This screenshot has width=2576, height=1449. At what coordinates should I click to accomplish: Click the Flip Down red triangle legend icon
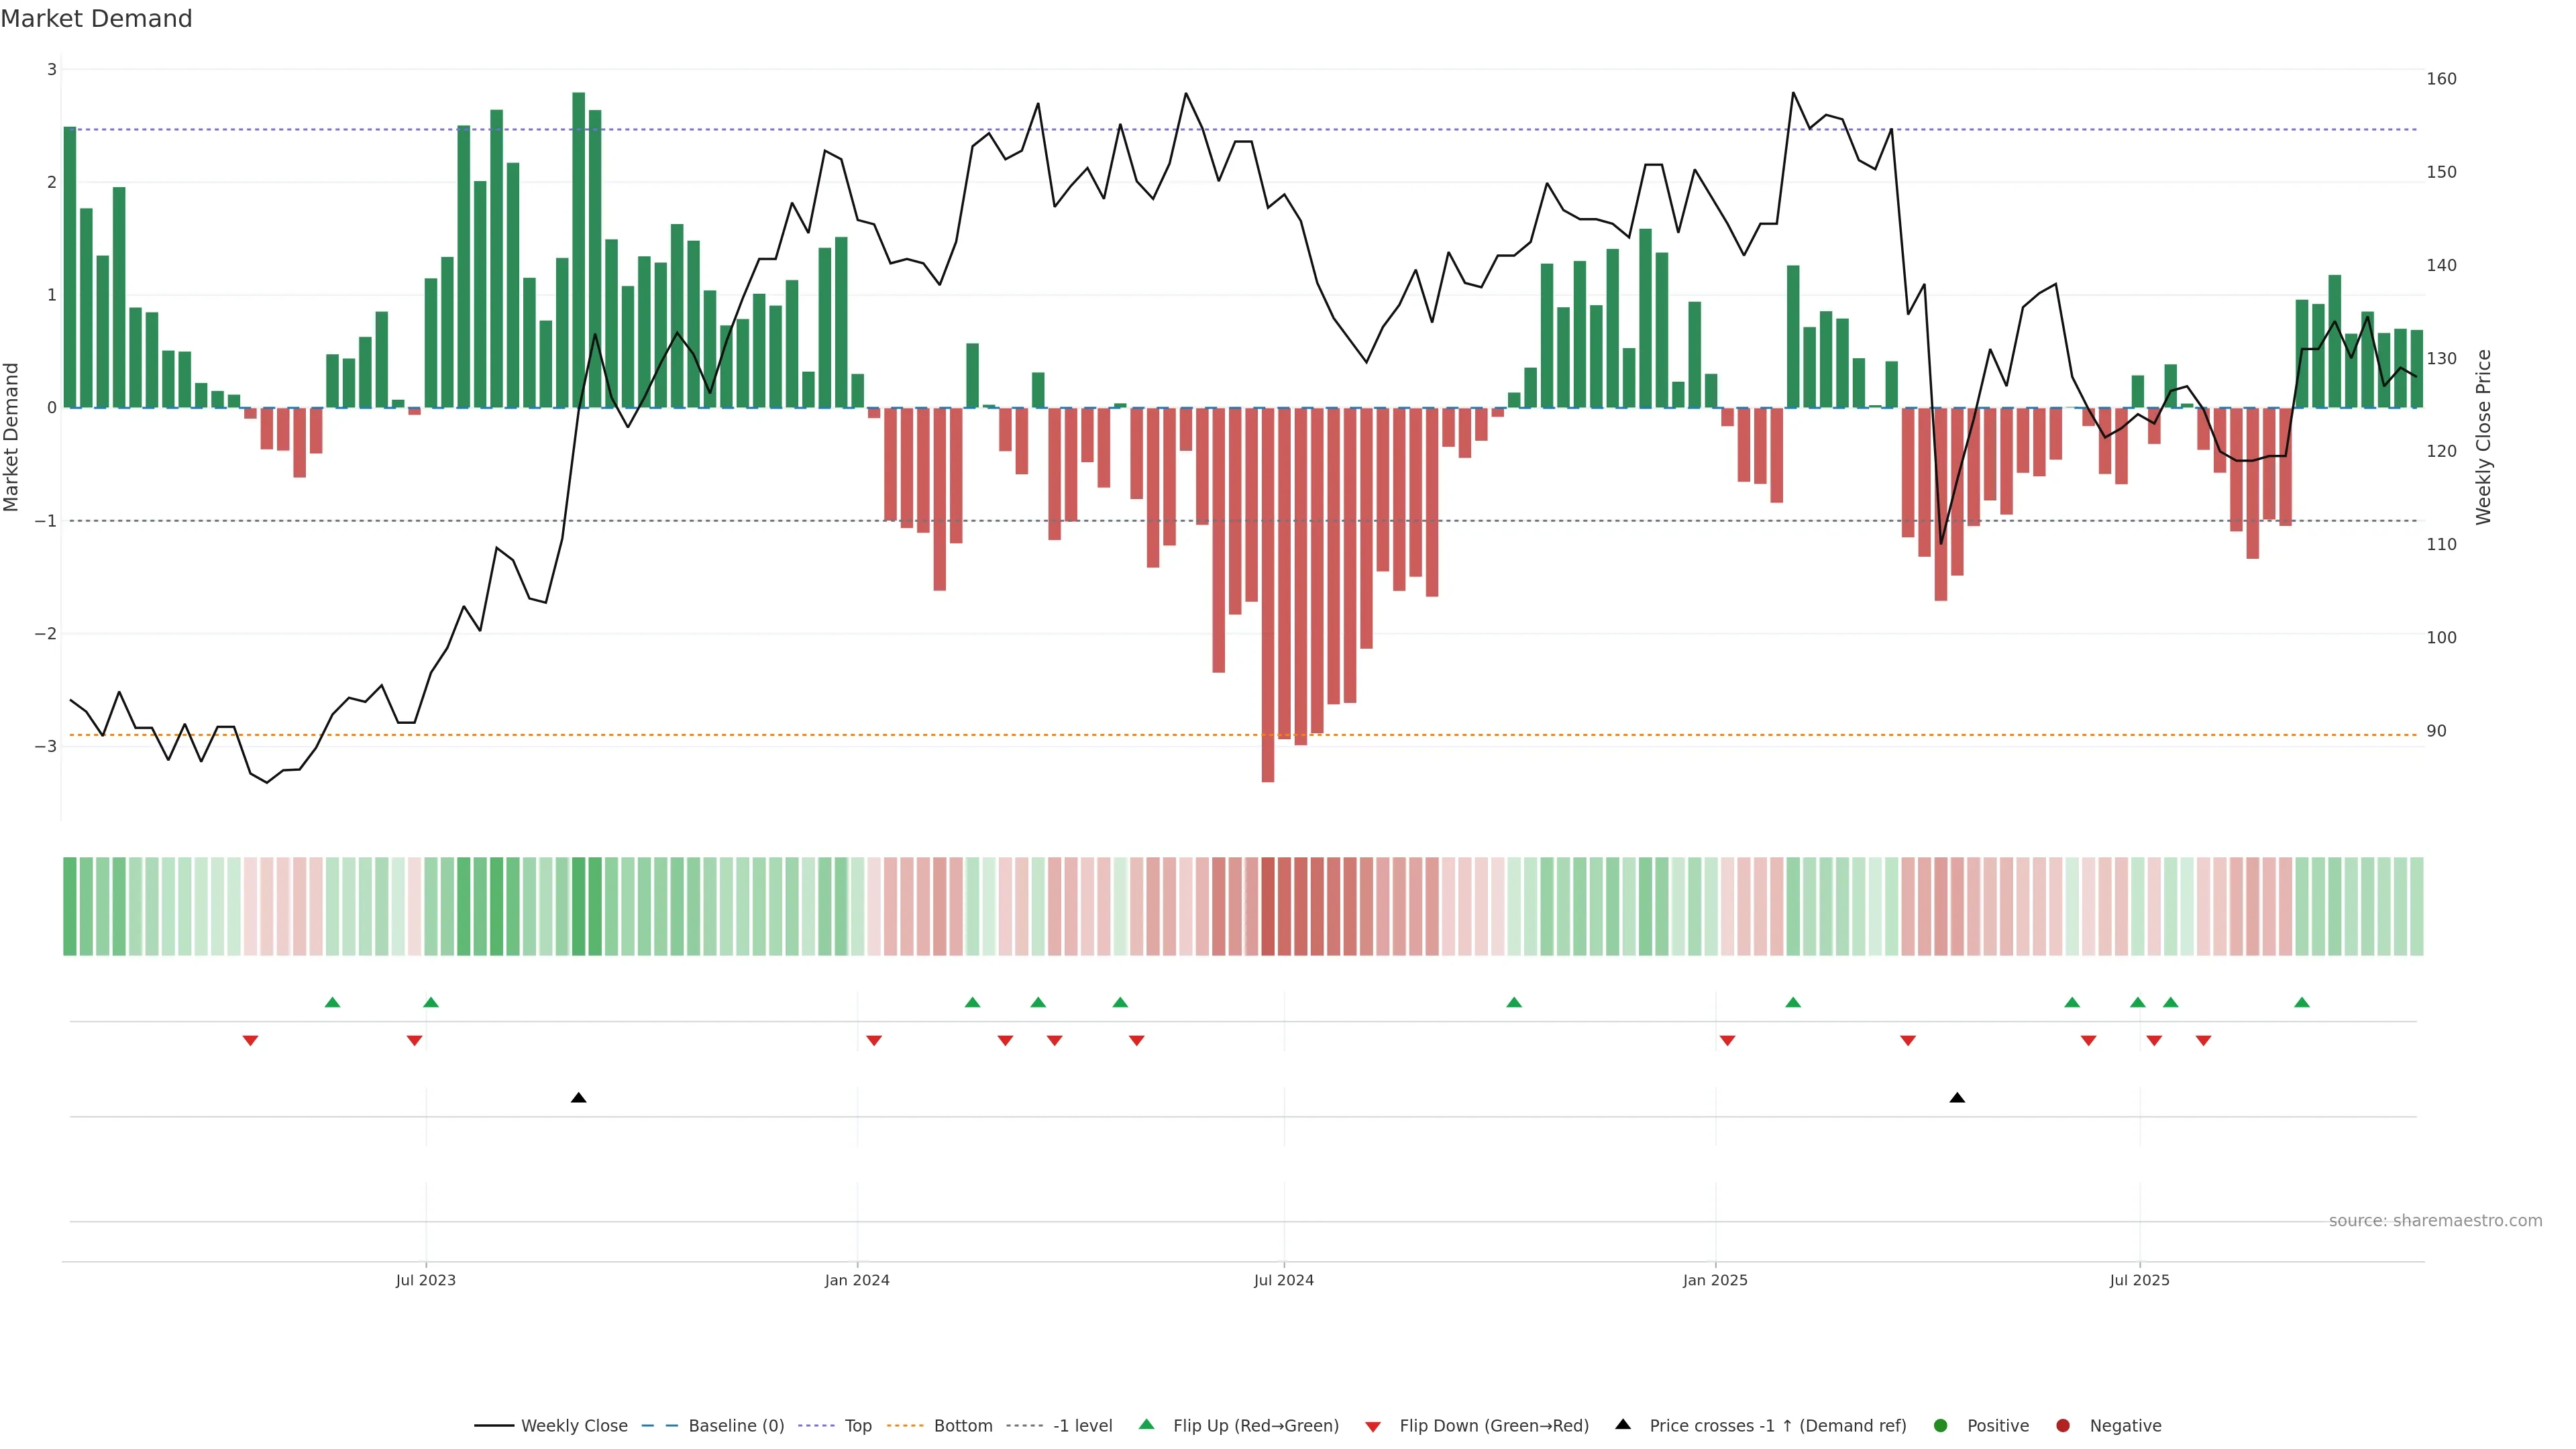1373,1426
